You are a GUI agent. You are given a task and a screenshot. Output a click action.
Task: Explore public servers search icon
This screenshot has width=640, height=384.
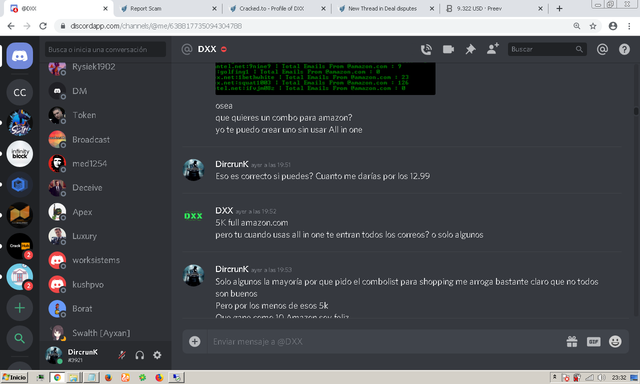click(20, 338)
